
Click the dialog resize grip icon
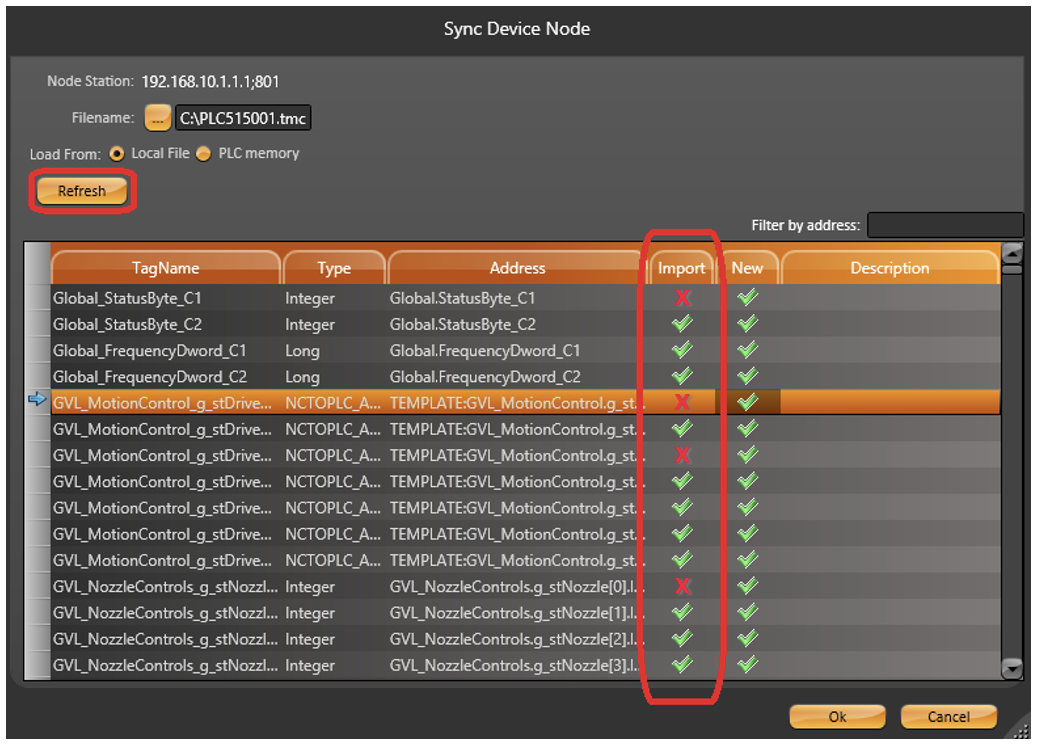point(1019,731)
